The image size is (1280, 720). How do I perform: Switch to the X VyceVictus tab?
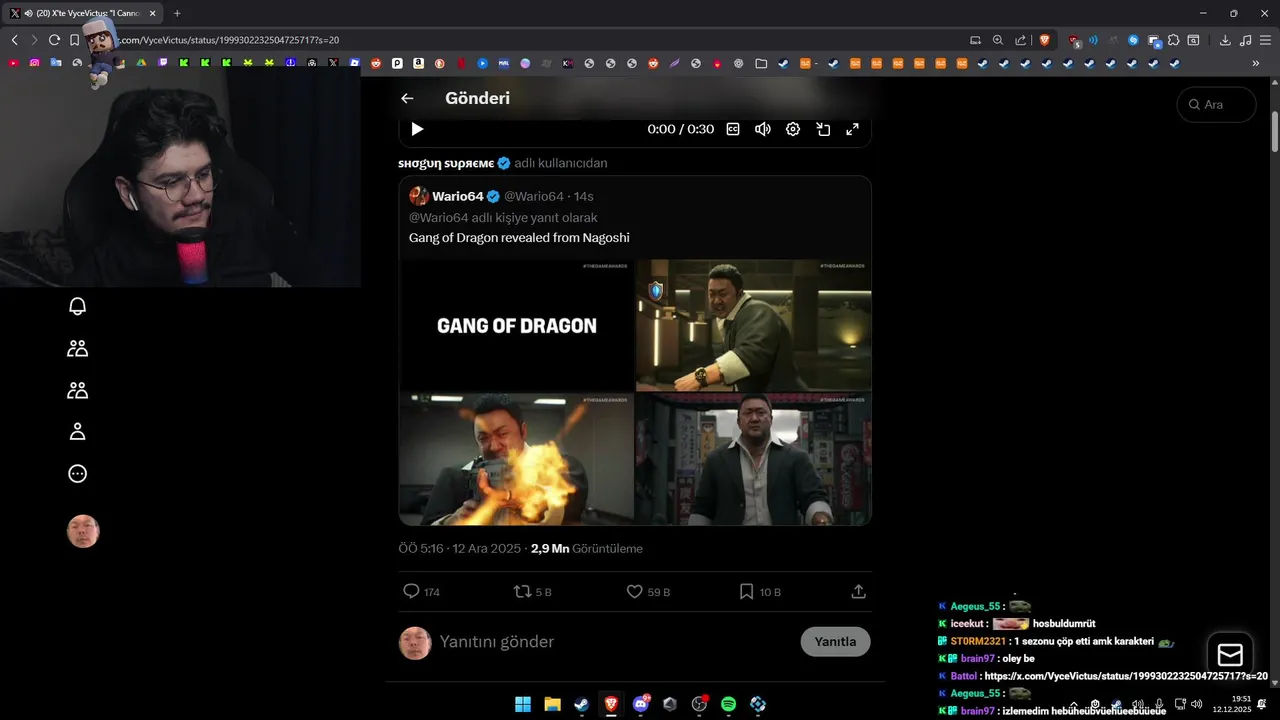(x=84, y=13)
